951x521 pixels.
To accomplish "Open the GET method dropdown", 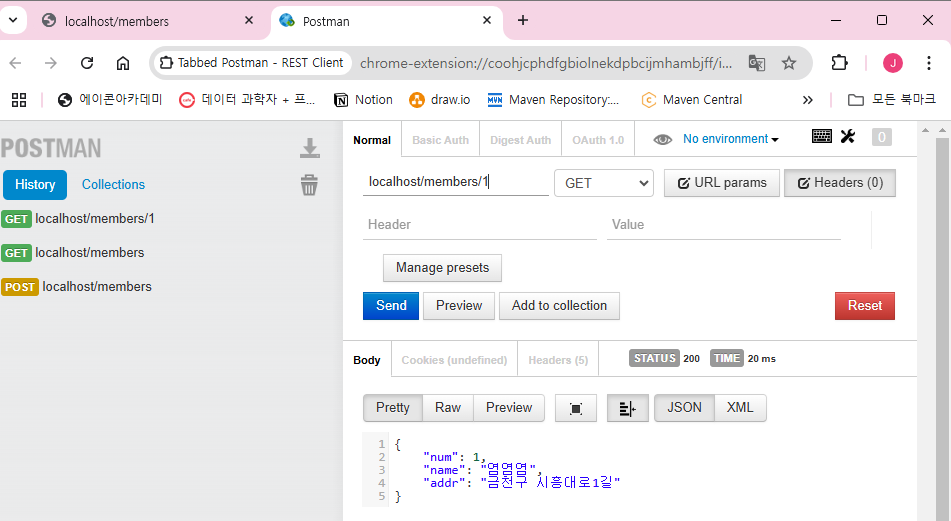I will 604,183.
